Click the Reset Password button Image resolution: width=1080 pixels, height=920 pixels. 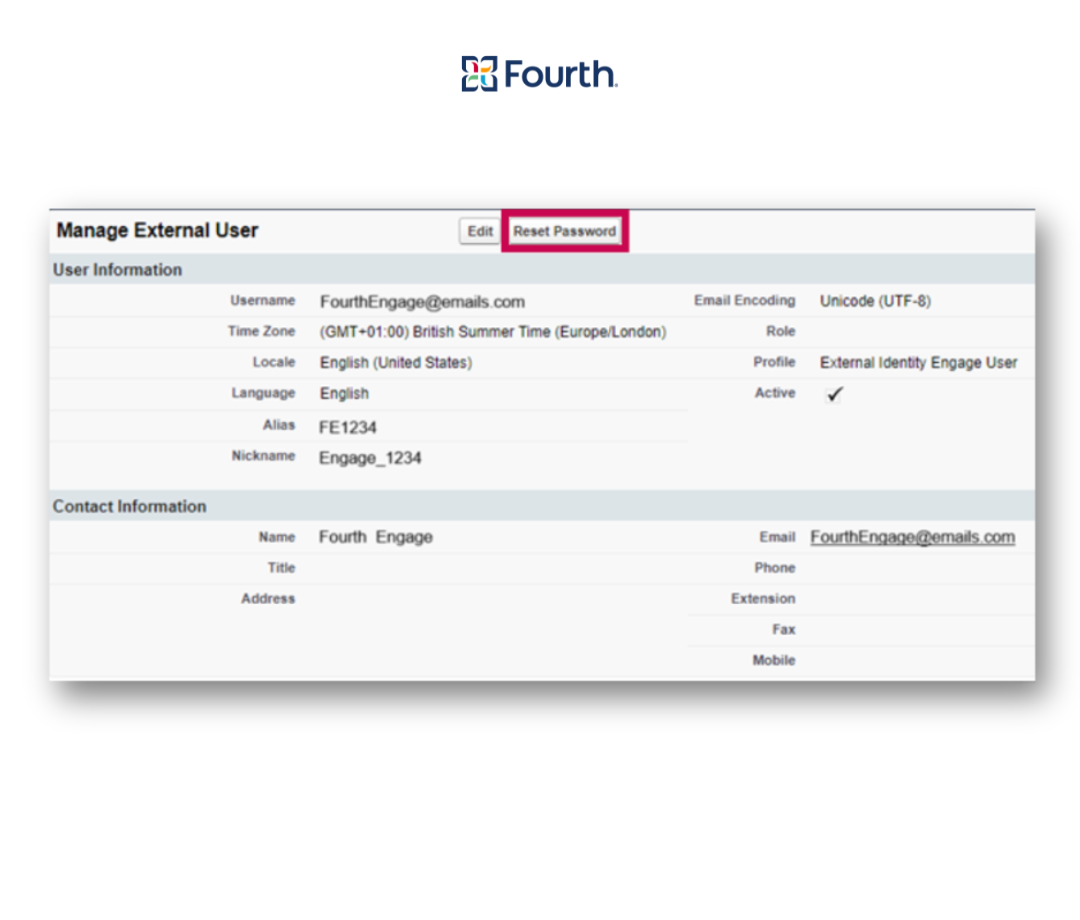(565, 231)
